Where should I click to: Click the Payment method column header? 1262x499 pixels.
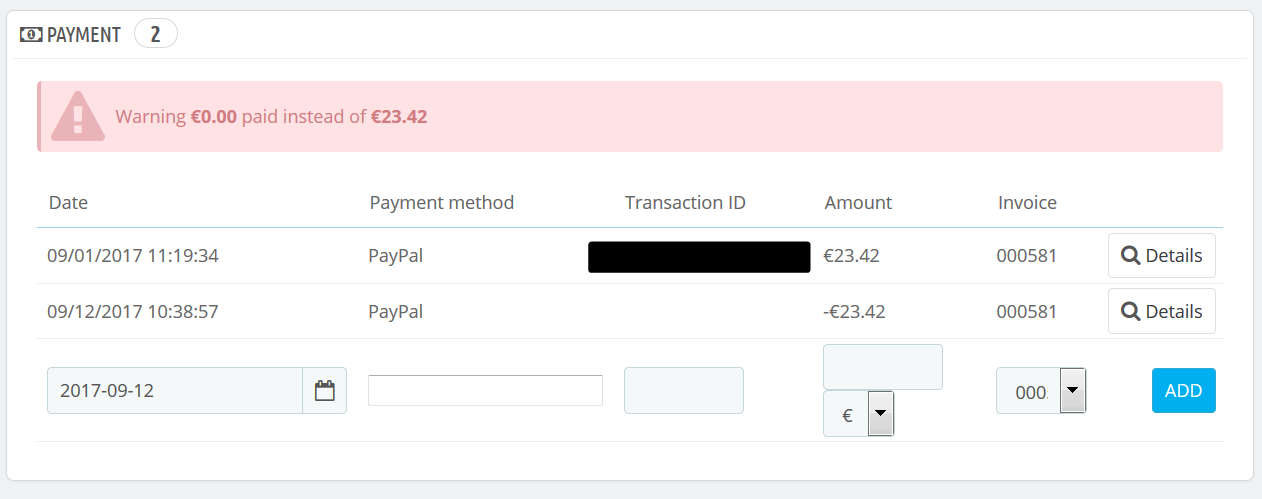(x=441, y=202)
